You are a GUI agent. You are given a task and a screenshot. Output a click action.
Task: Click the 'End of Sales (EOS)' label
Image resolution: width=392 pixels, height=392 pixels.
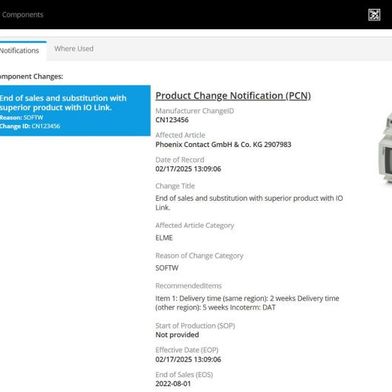click(184, 375)
